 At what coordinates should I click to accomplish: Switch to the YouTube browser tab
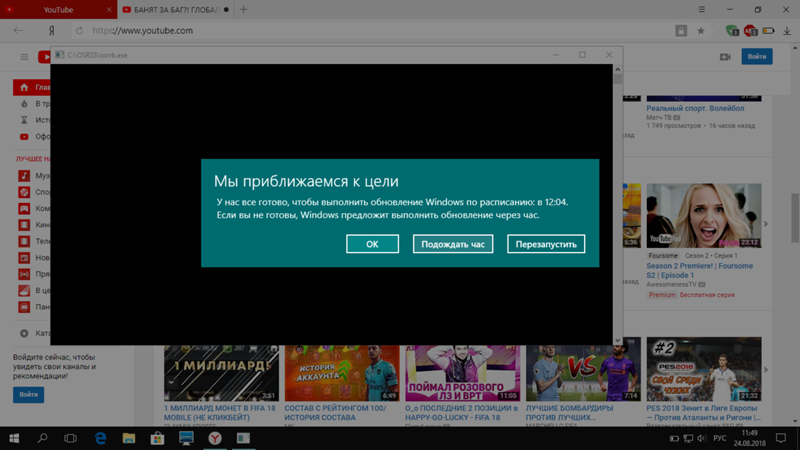point(58,10)
